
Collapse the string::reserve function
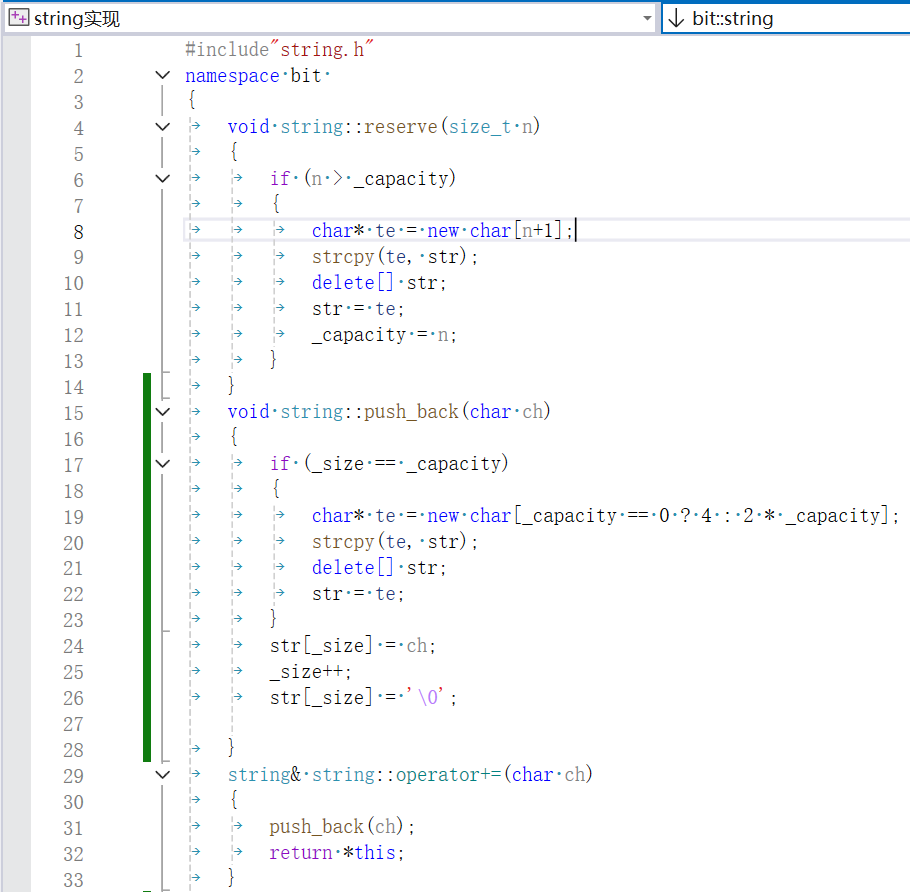pyautogui.click(x=163, y=127)
